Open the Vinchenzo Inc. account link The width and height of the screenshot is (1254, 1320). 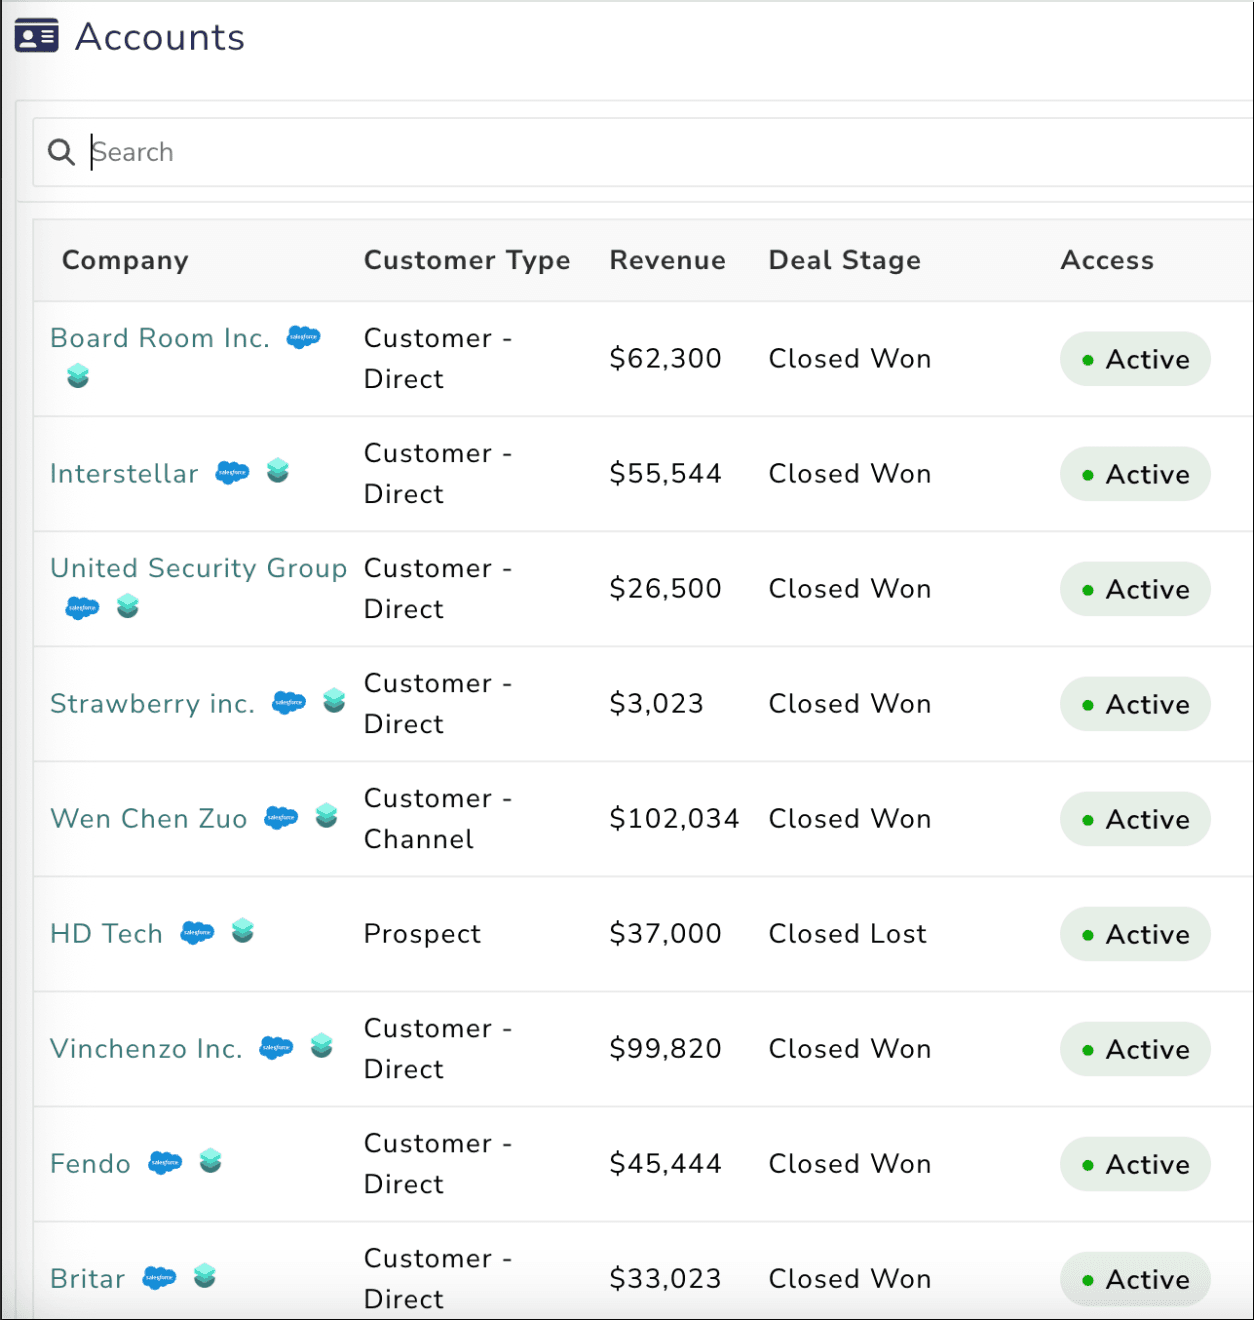(146, 1048)
